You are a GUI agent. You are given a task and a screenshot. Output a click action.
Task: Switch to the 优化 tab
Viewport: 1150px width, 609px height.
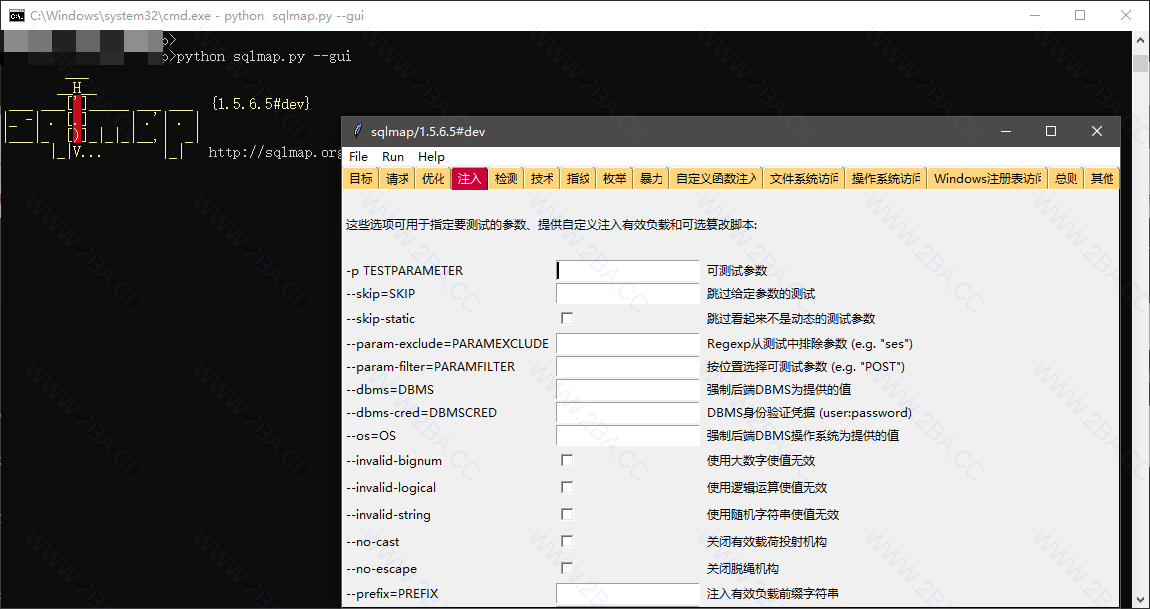point(433,178)
